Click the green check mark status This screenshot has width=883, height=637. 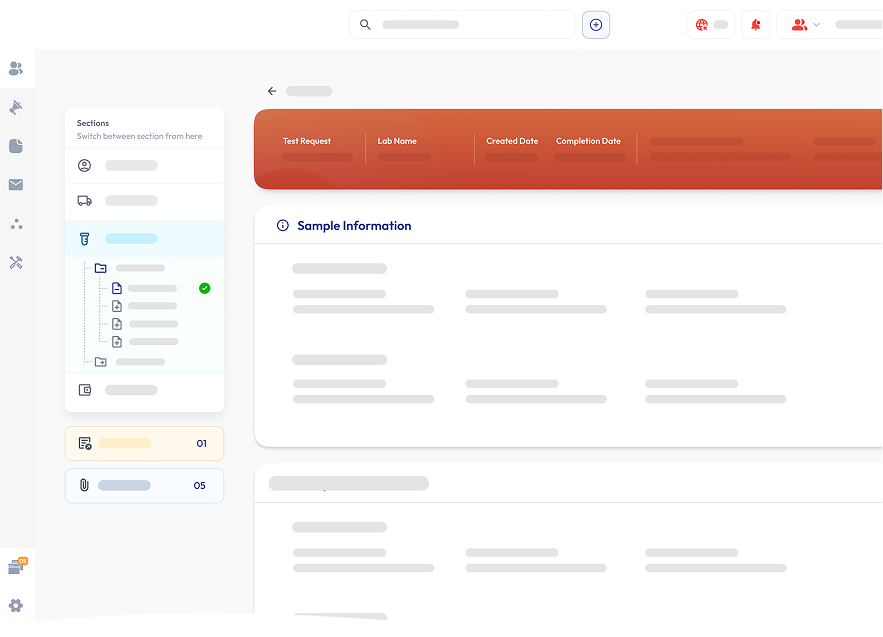(x=204, y=288)
